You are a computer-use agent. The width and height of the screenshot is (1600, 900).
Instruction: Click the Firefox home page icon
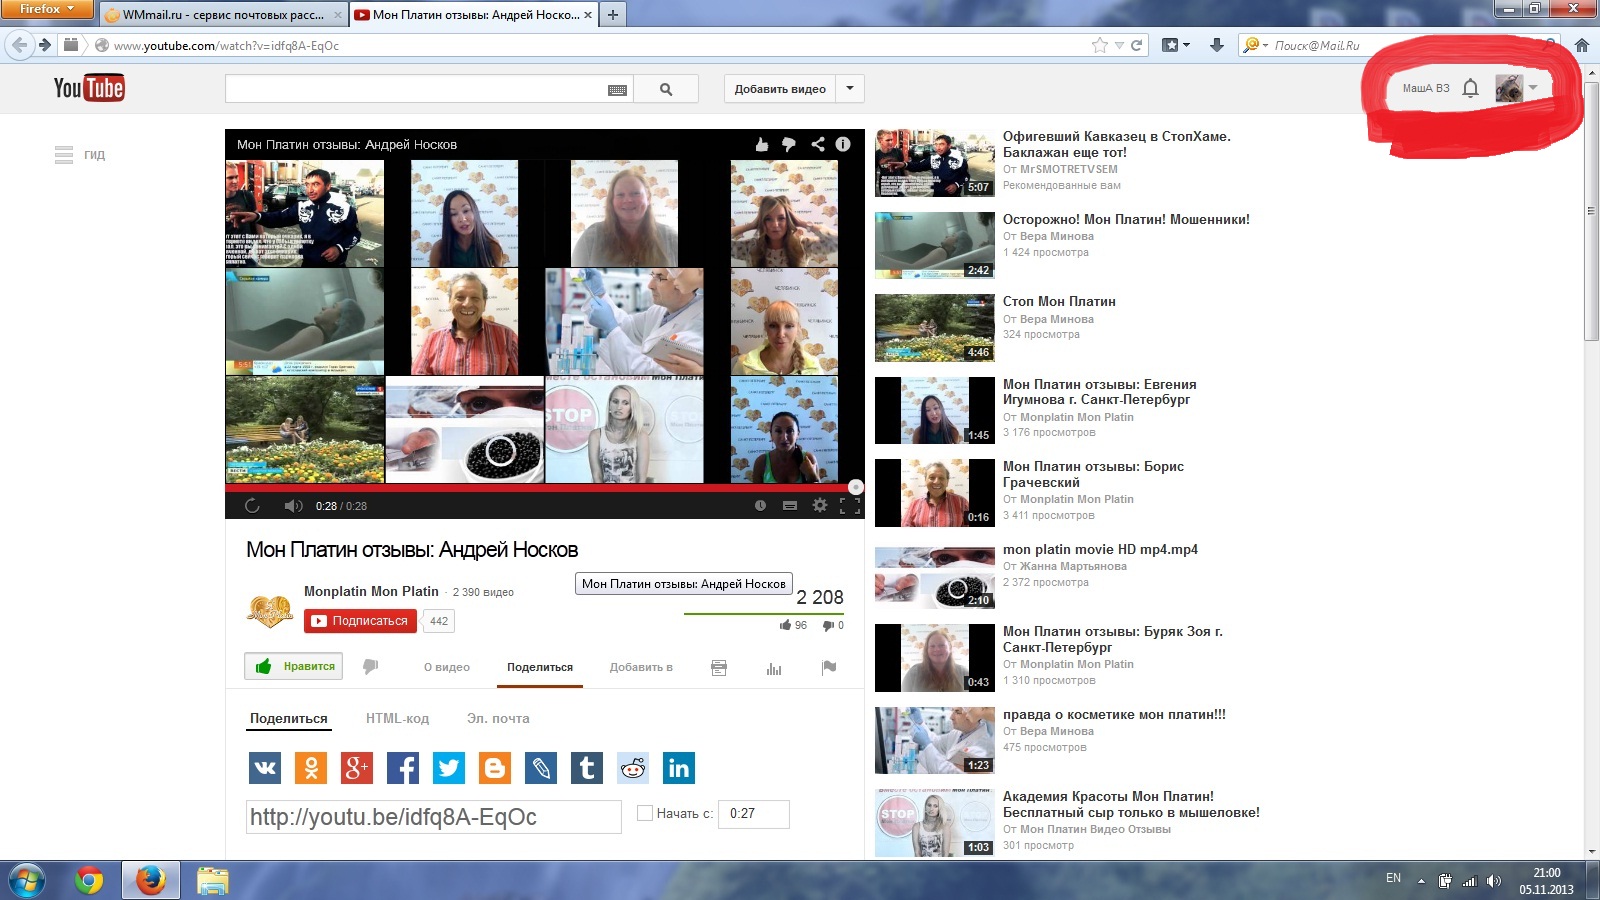[x=1581, y=45]
